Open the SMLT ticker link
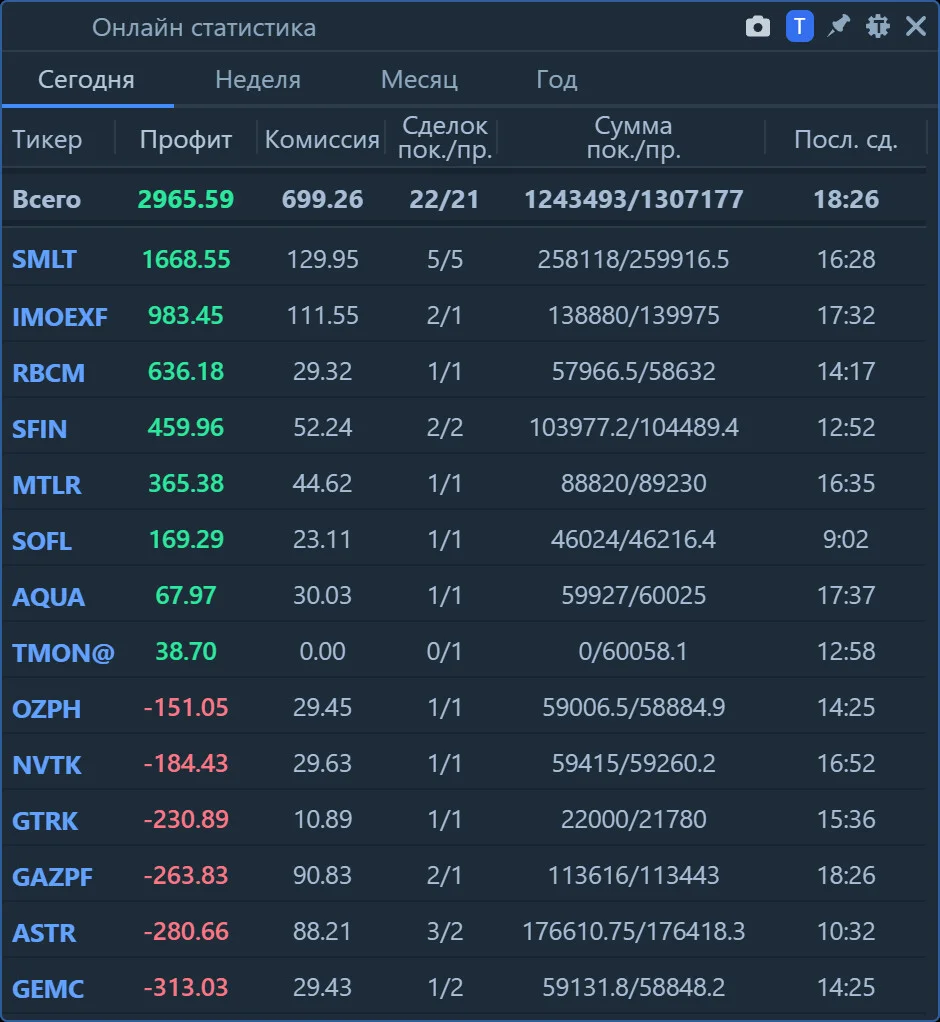The image size is (940, 1022). [x=44, y=259]
